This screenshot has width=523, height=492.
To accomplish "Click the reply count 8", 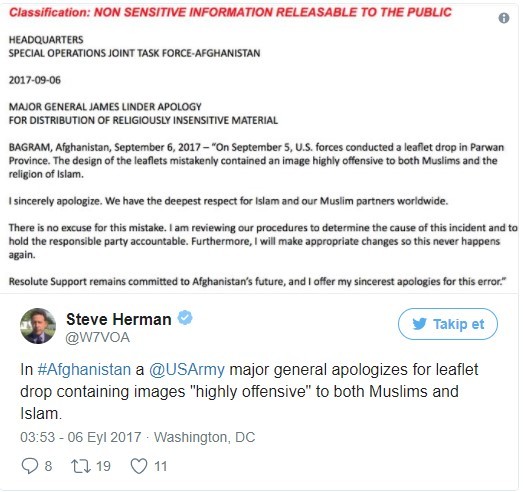I will pyautogui.click(x=48, y=466).
